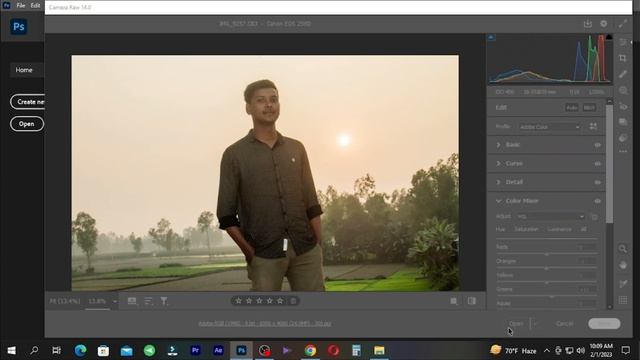
Task: Open the Masking tool
Action: pyautogui.click(x=622, y=90)
